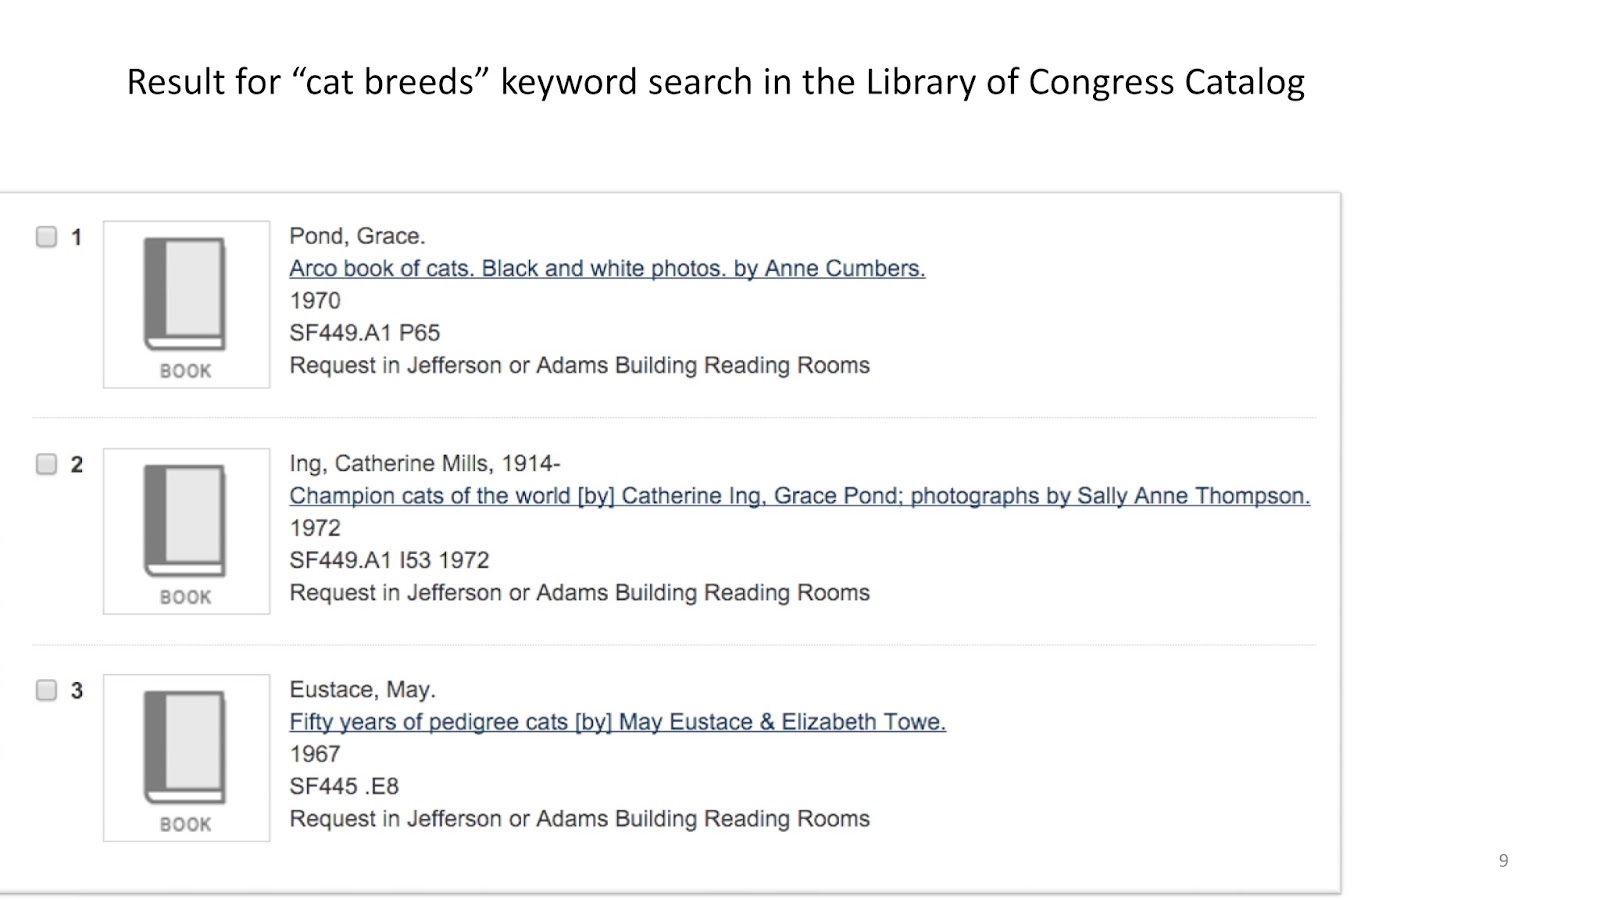This screenshot has height=900, width=1600.
Task: Click call number SF449.A1 I53 1972
Action: click(x=389, y=560)
